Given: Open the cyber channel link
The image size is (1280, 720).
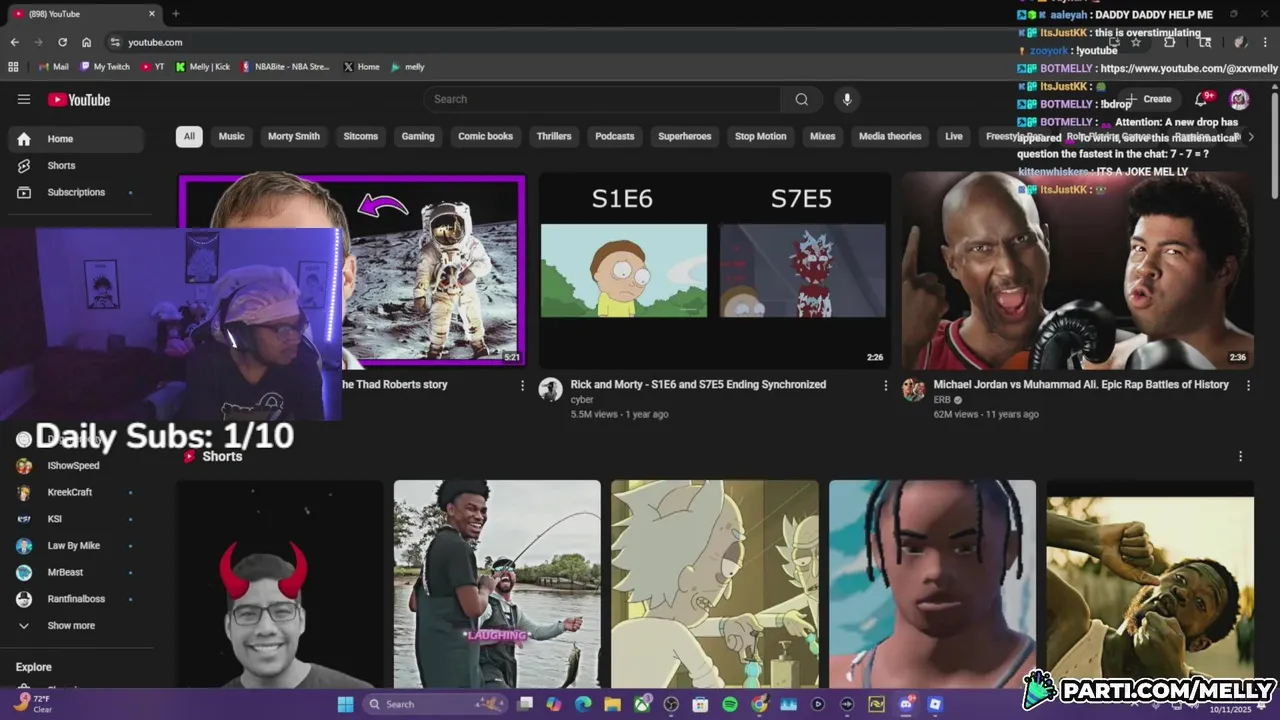Looking at the screenshot, I should pyautogui.click(x=582, y=400).
